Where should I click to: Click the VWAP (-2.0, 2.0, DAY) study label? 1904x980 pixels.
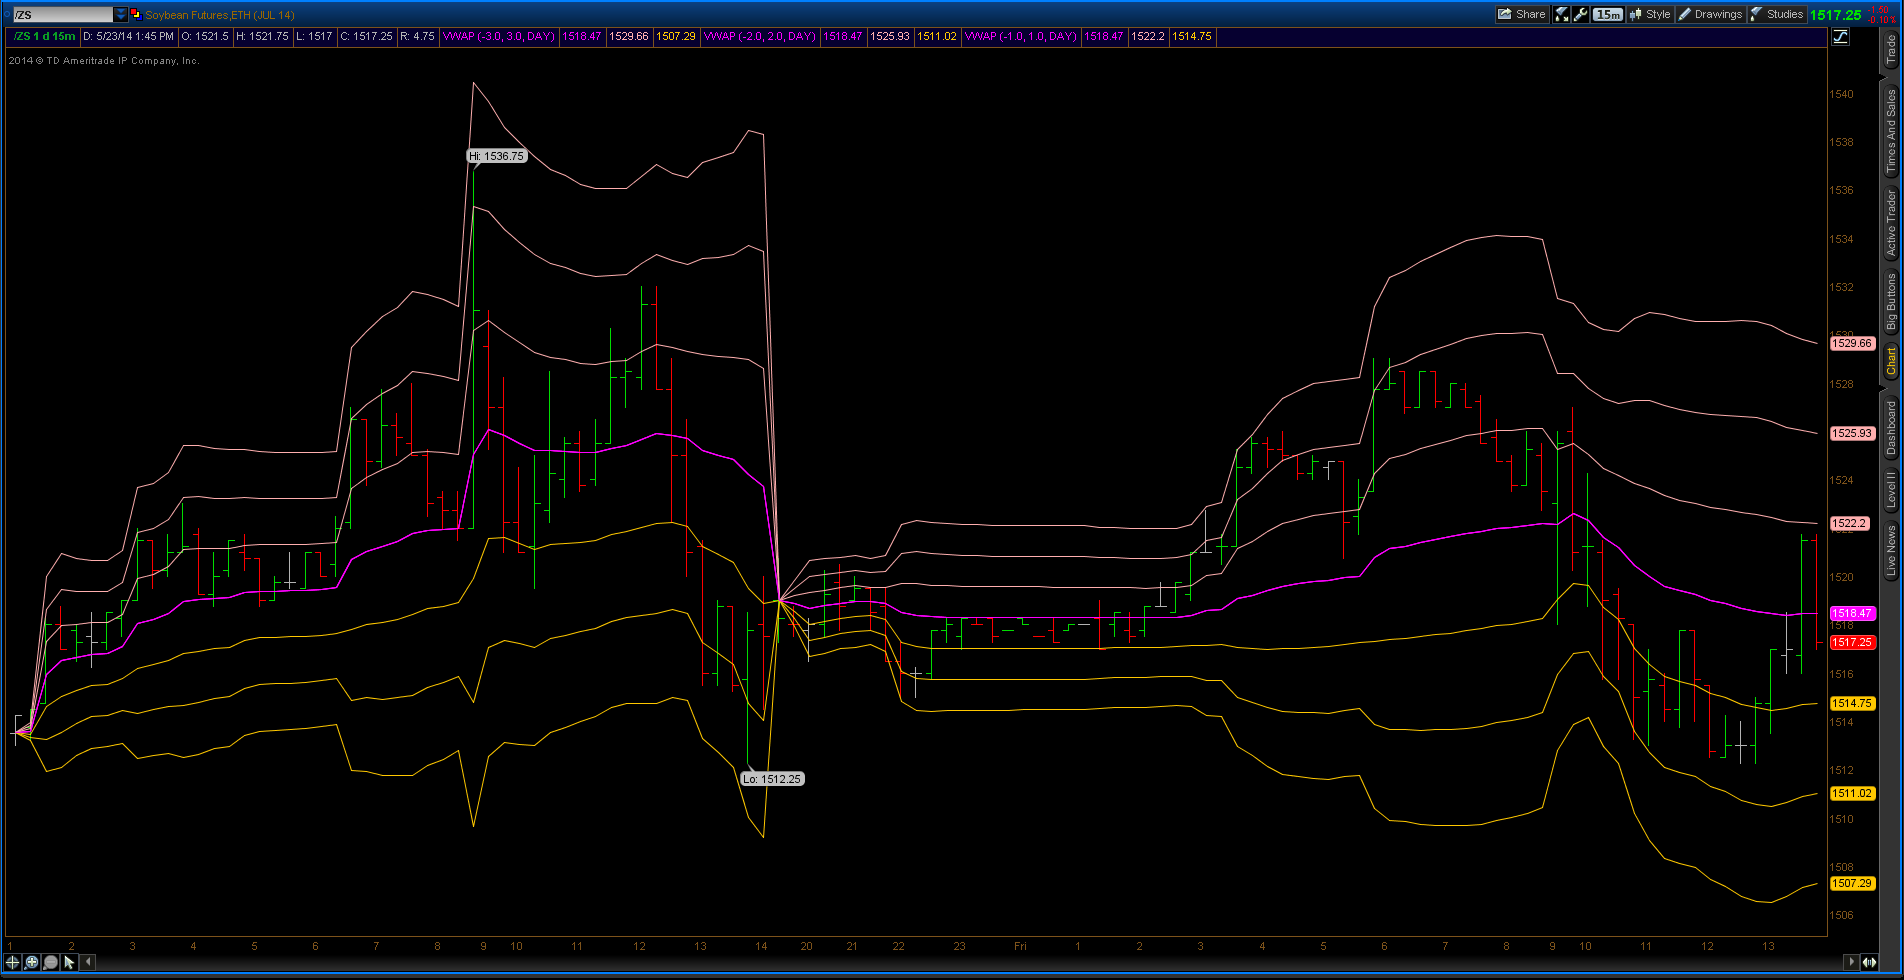point(760,36)
